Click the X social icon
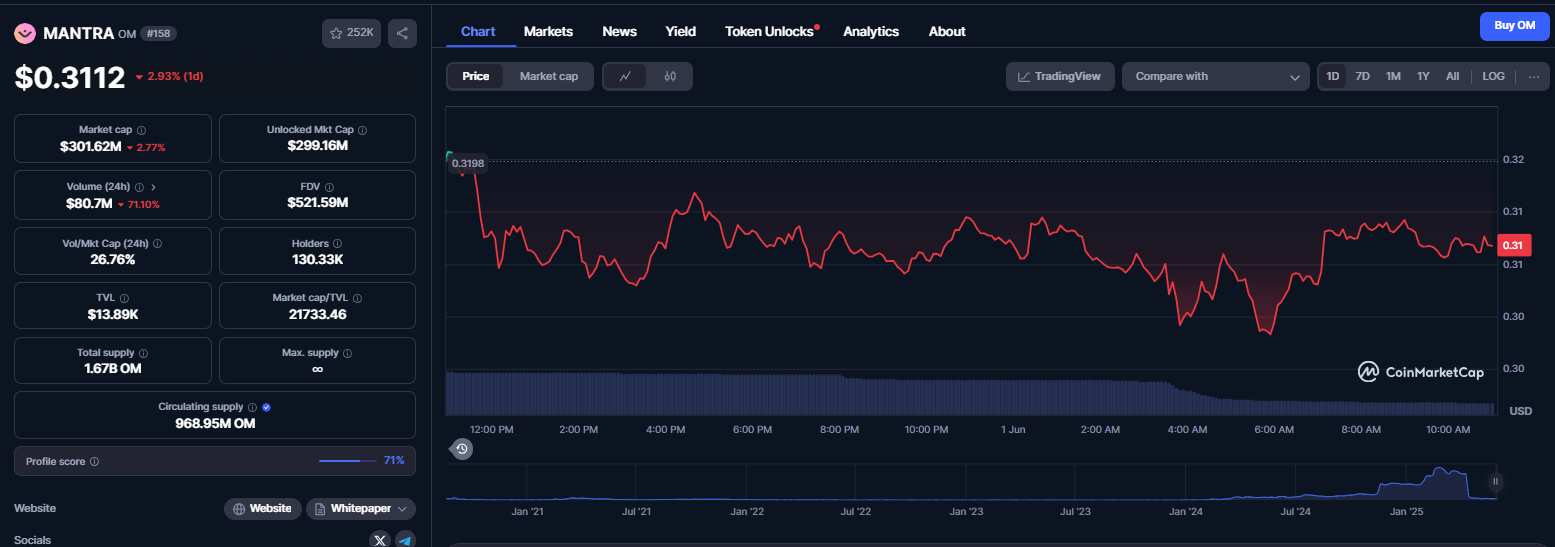The height and width of the screenshot is (547, 1555). (380, 540)
